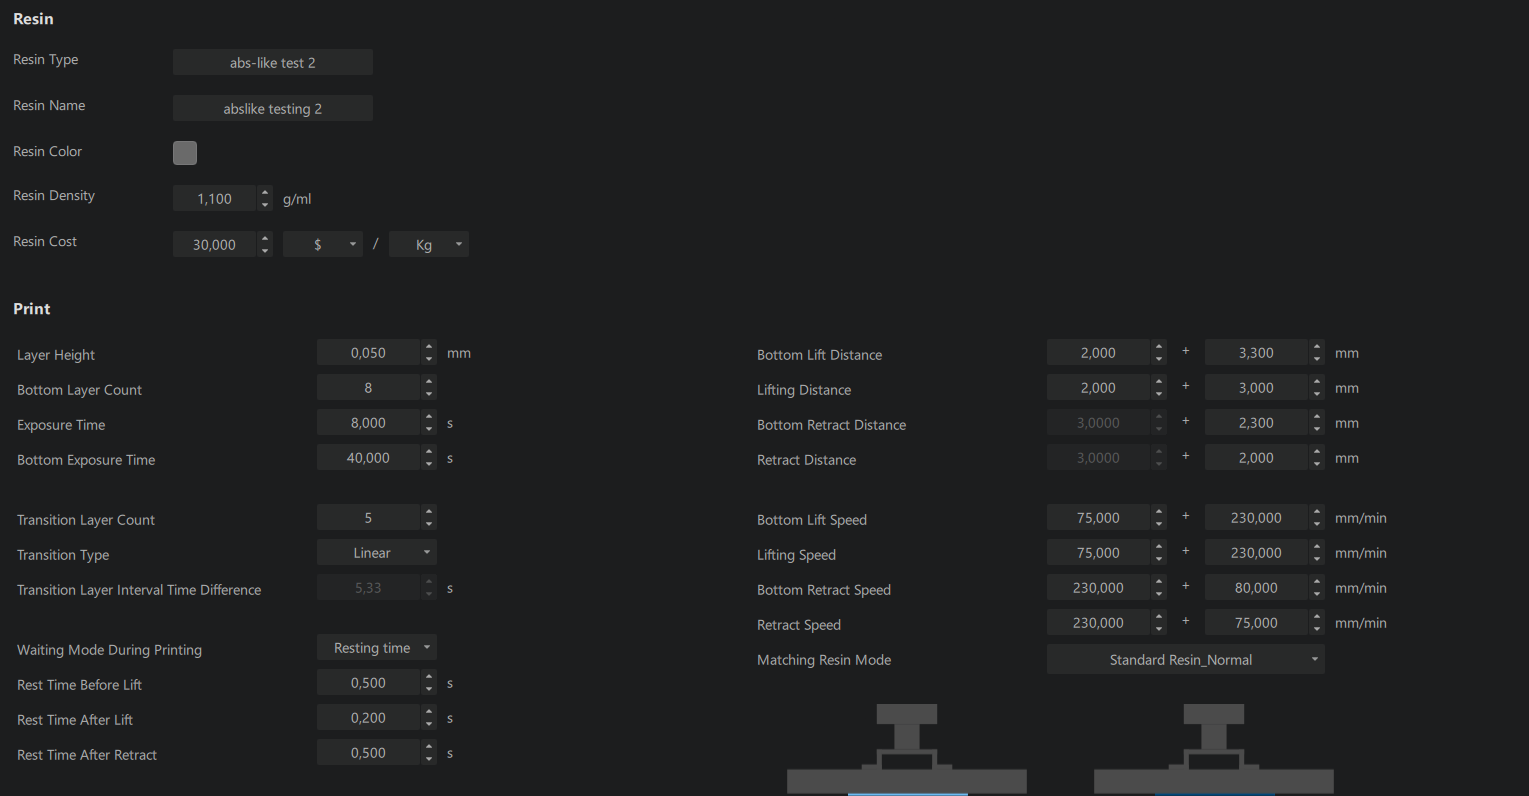
Task: Click the 'Print' section heading
Action: click(32, 309)
